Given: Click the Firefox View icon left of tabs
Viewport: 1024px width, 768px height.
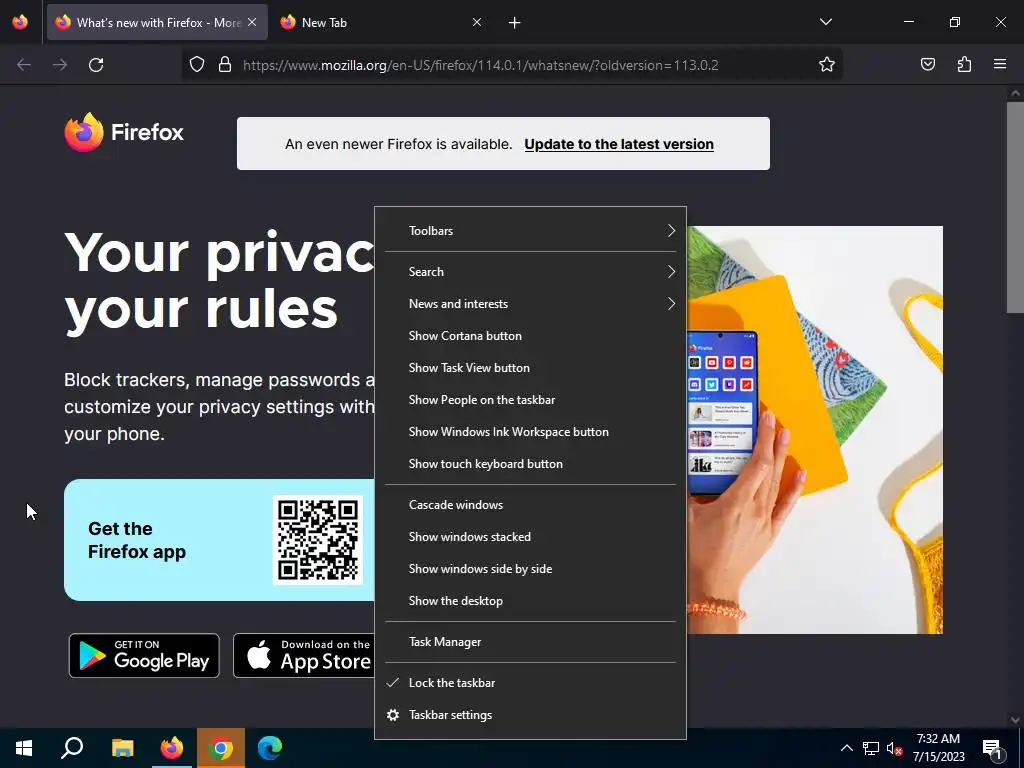Looking at the screenshot, I should (x=20, y=22).
